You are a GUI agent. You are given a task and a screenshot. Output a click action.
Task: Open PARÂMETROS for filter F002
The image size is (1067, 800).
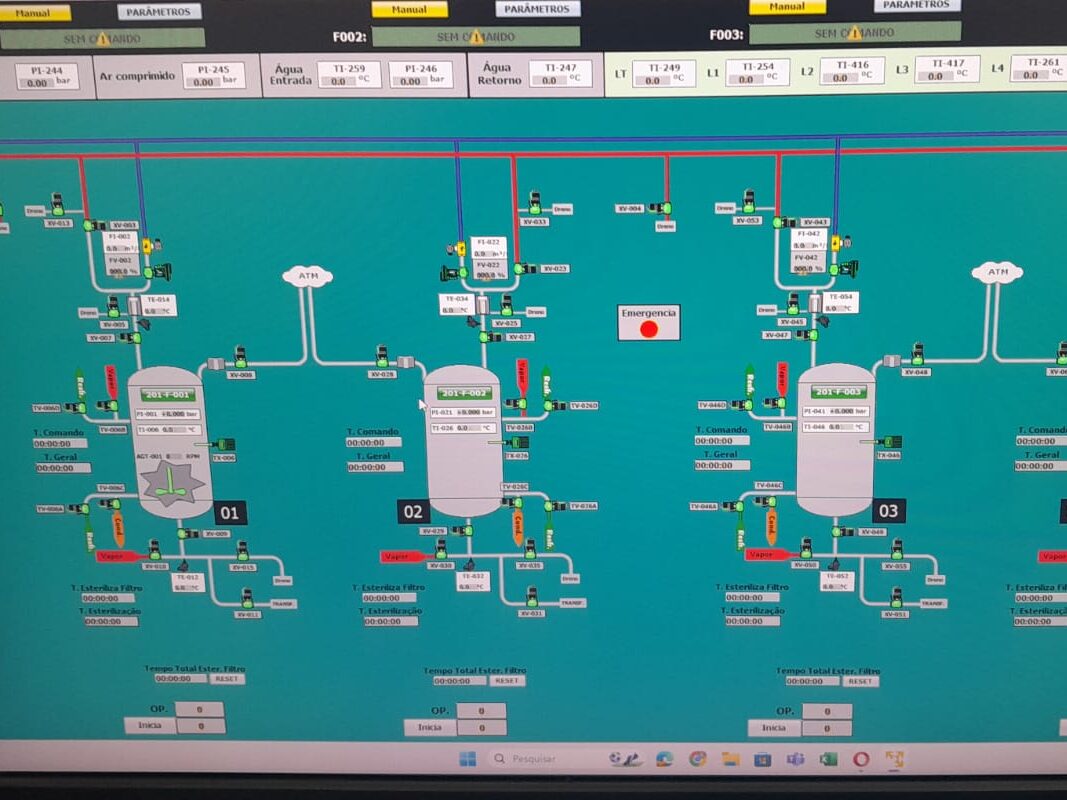click(x=537, y=9)
